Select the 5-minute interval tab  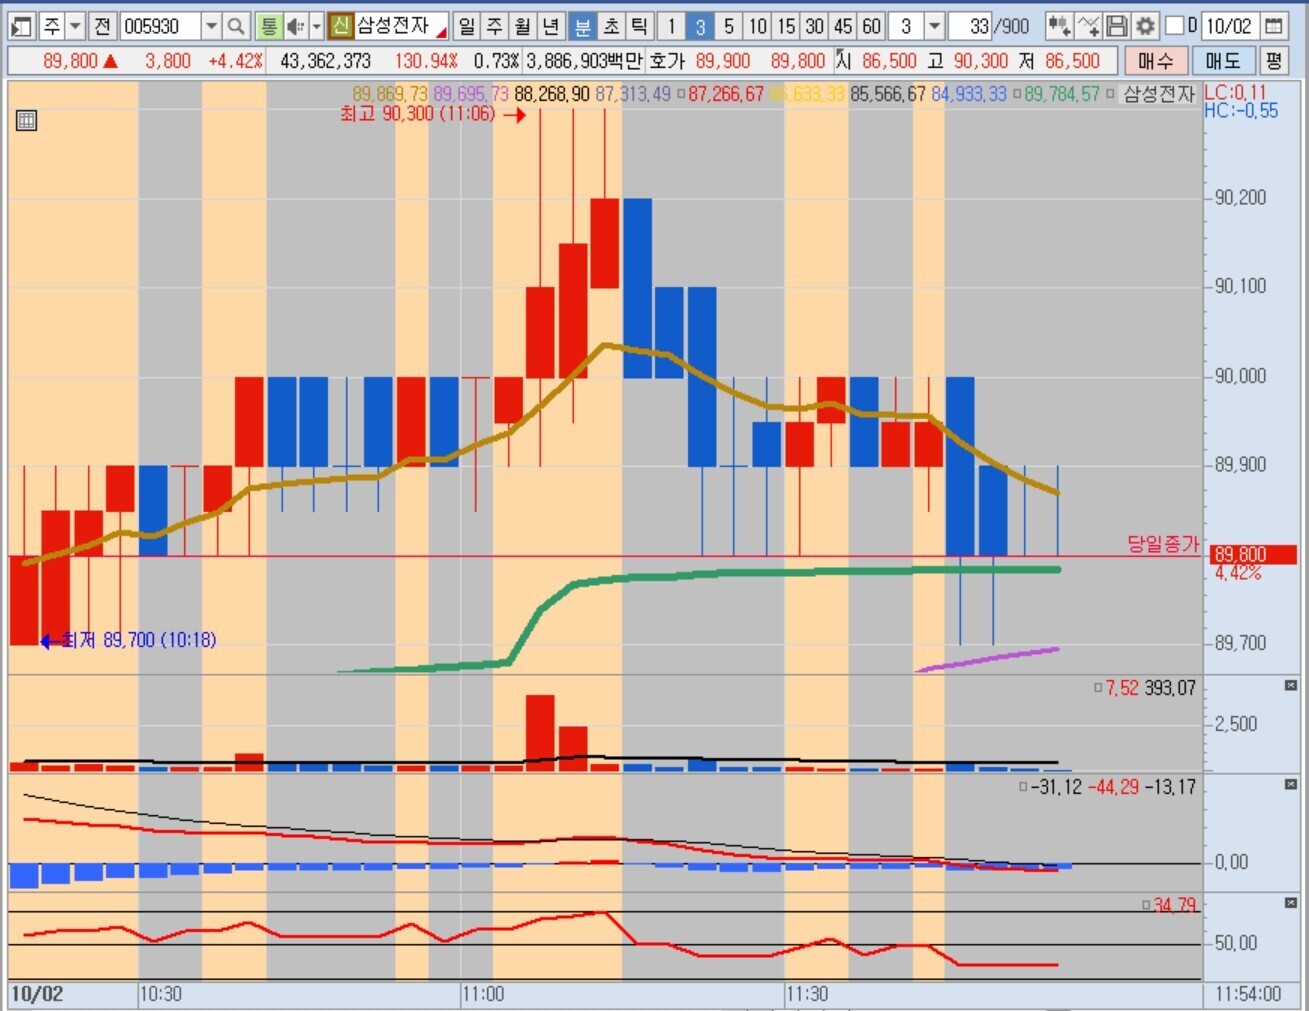tap(729, 26)
